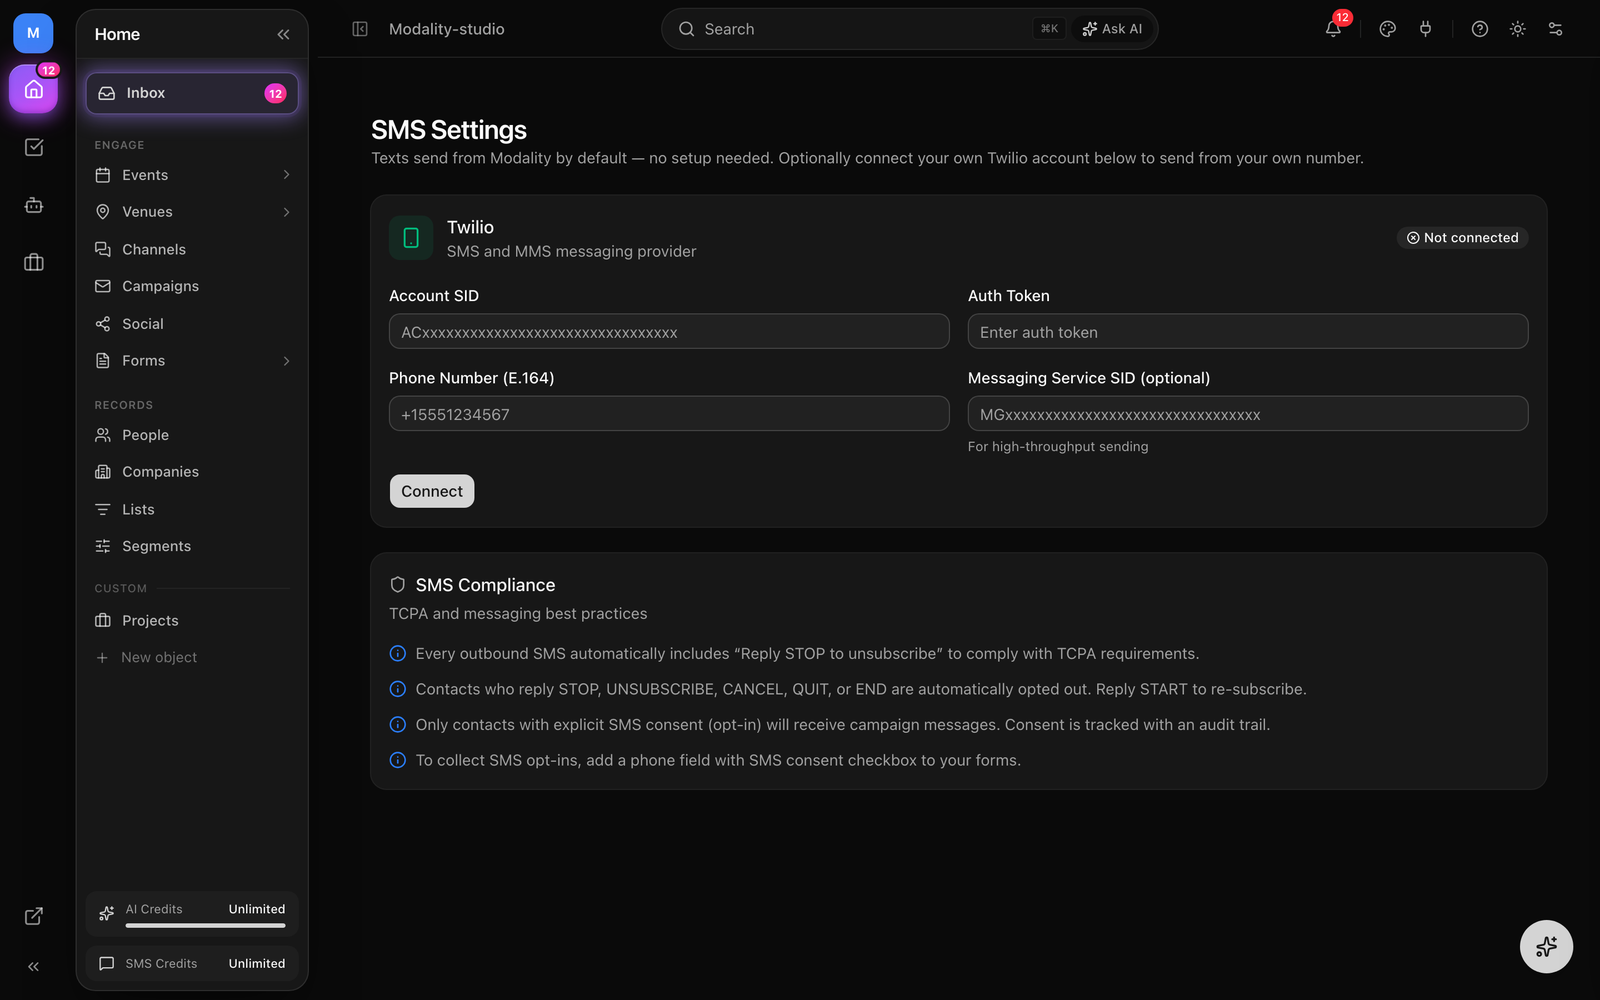1600x1000 pixels.
Task: Click the Not connected status badge
Action: (x=1462, y=238)
